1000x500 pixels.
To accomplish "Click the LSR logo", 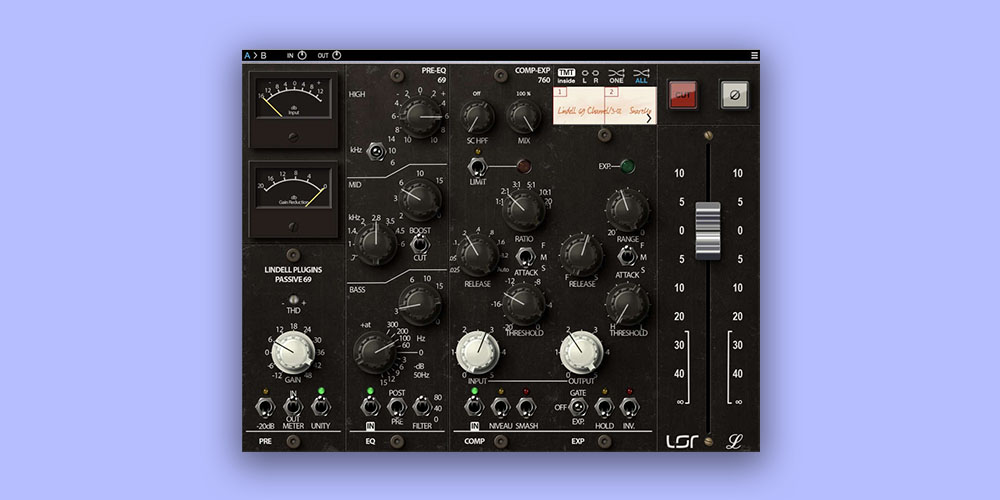I will click(682, 441).
